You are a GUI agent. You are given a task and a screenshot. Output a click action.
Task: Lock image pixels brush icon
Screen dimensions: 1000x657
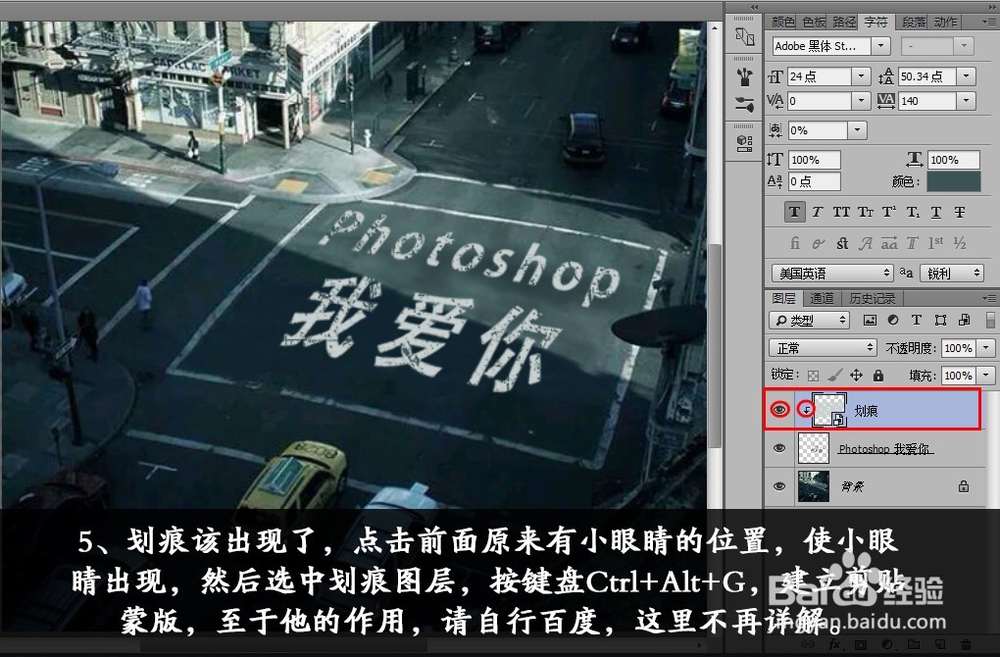point(835,376)
